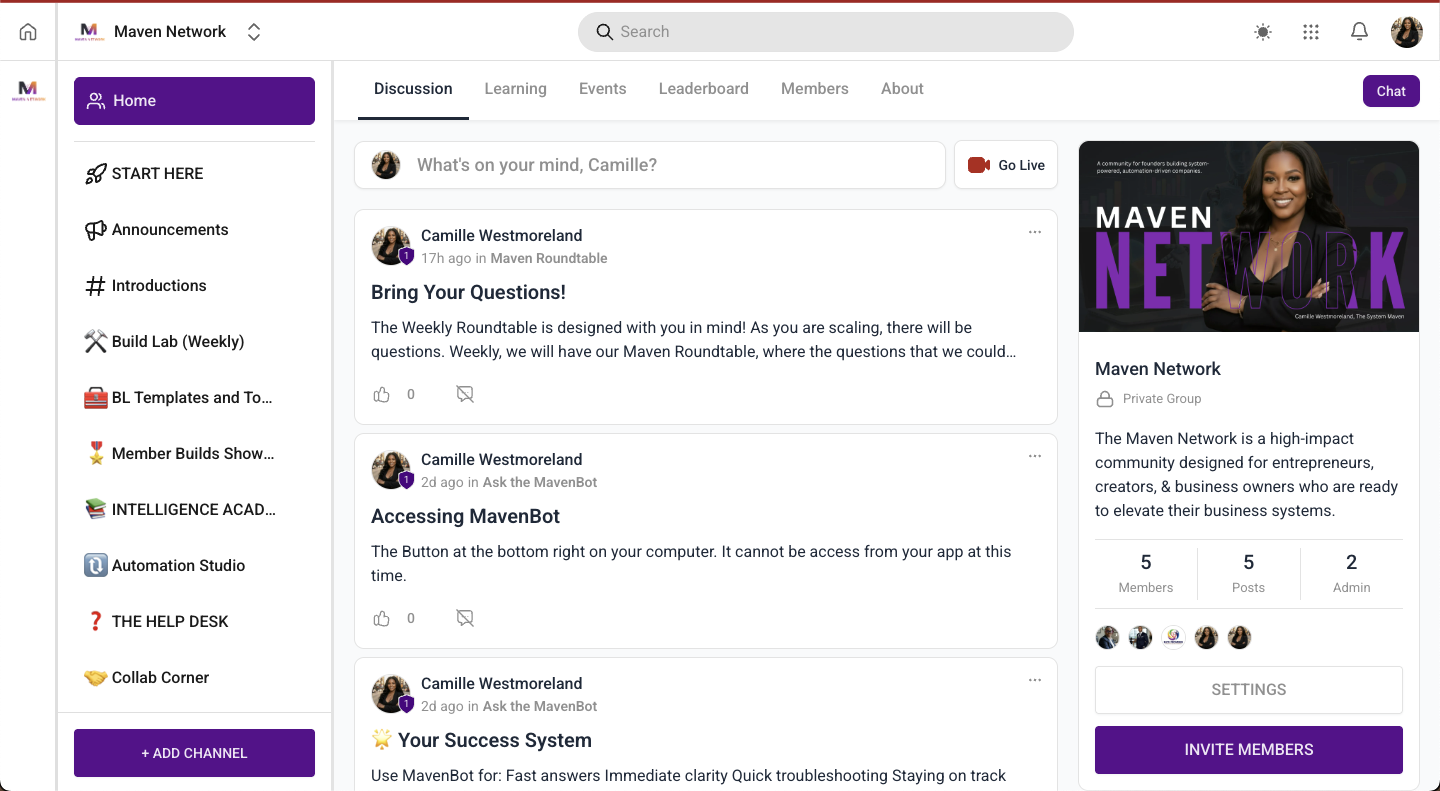This screenshot has width=1440, height=791.
Task: Open Maven Roundtable channel link in first post
Action: tap(549, 258)
